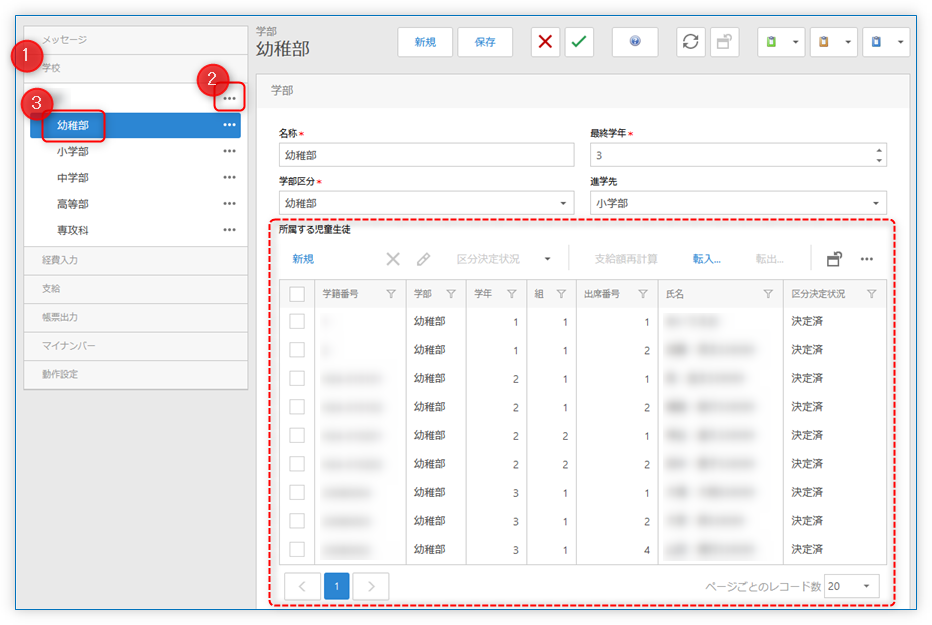Click the delete X icon in the student grid toolbar
This screenshot has width=932, height=625.
pyautogui.click(x=393, y=259)
